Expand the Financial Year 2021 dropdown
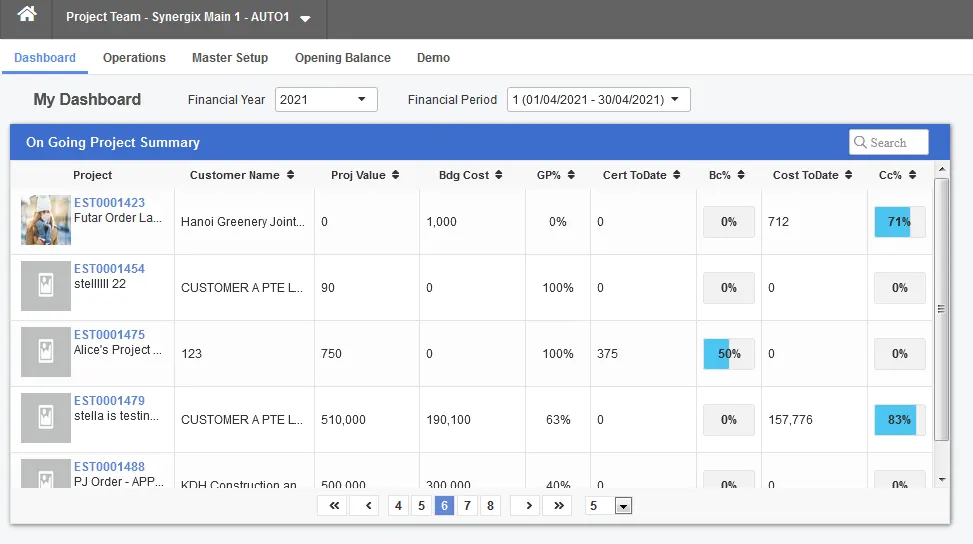The height and width of the screenshot is (544, 973). (326, 99)
